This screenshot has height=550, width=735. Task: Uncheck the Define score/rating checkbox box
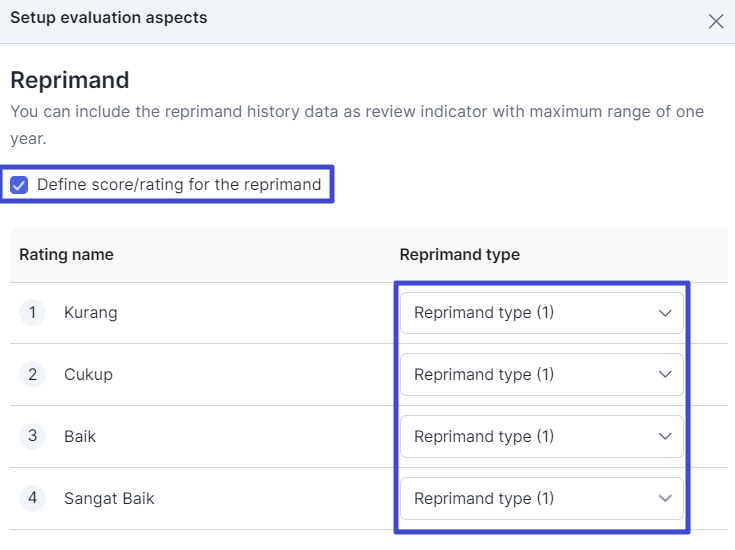tap(19, 185)
